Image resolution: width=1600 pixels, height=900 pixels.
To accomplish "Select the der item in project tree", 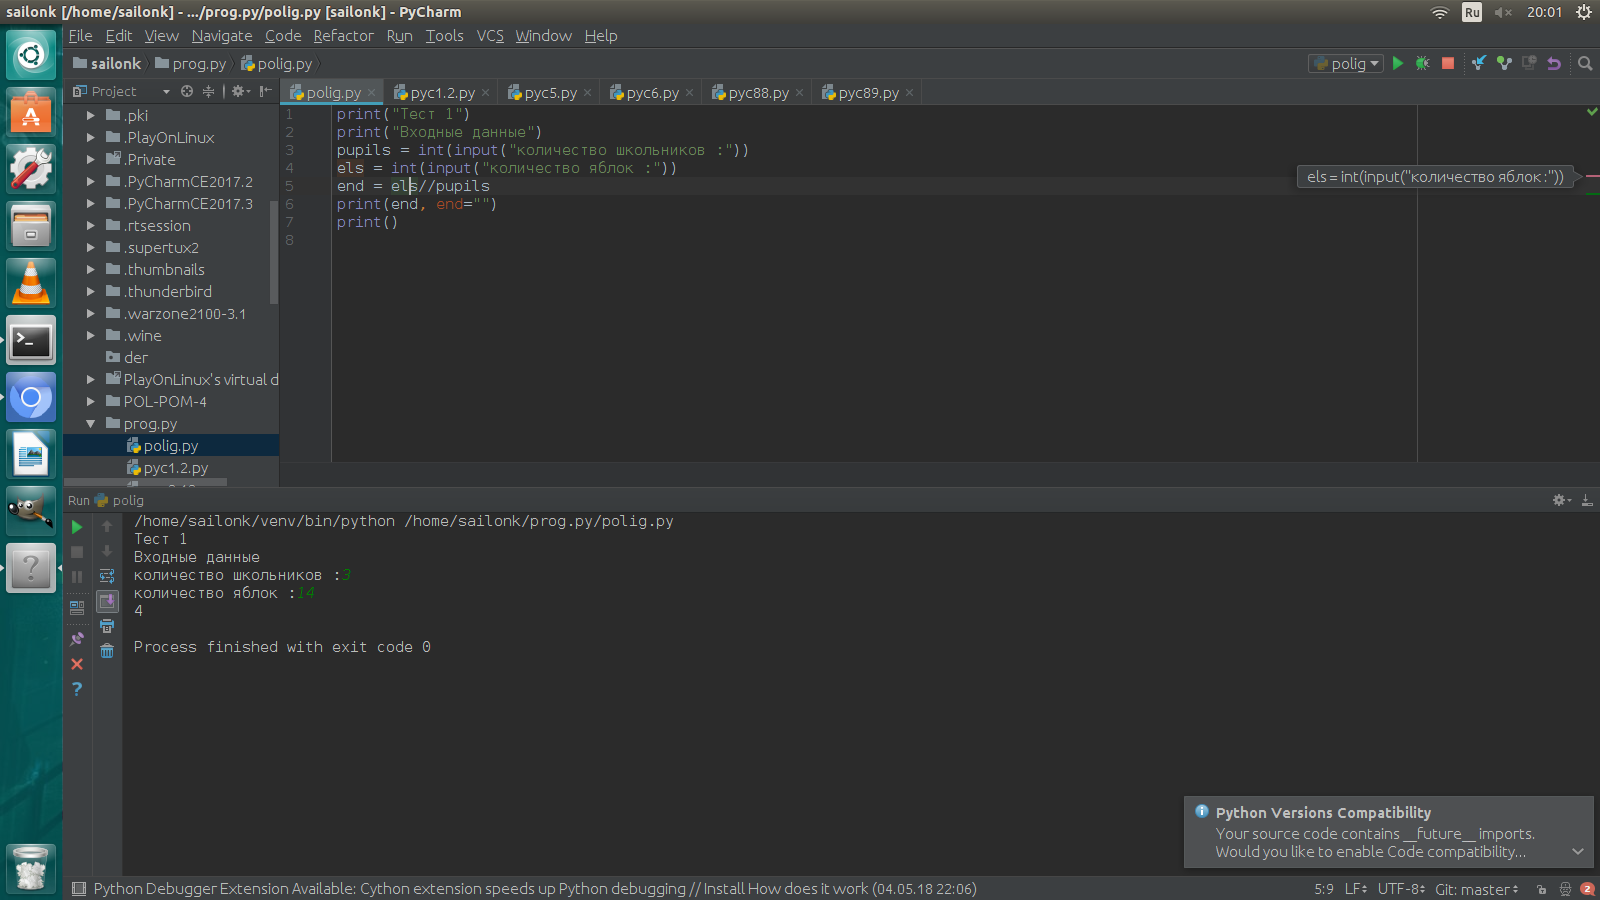I will 136,358.
